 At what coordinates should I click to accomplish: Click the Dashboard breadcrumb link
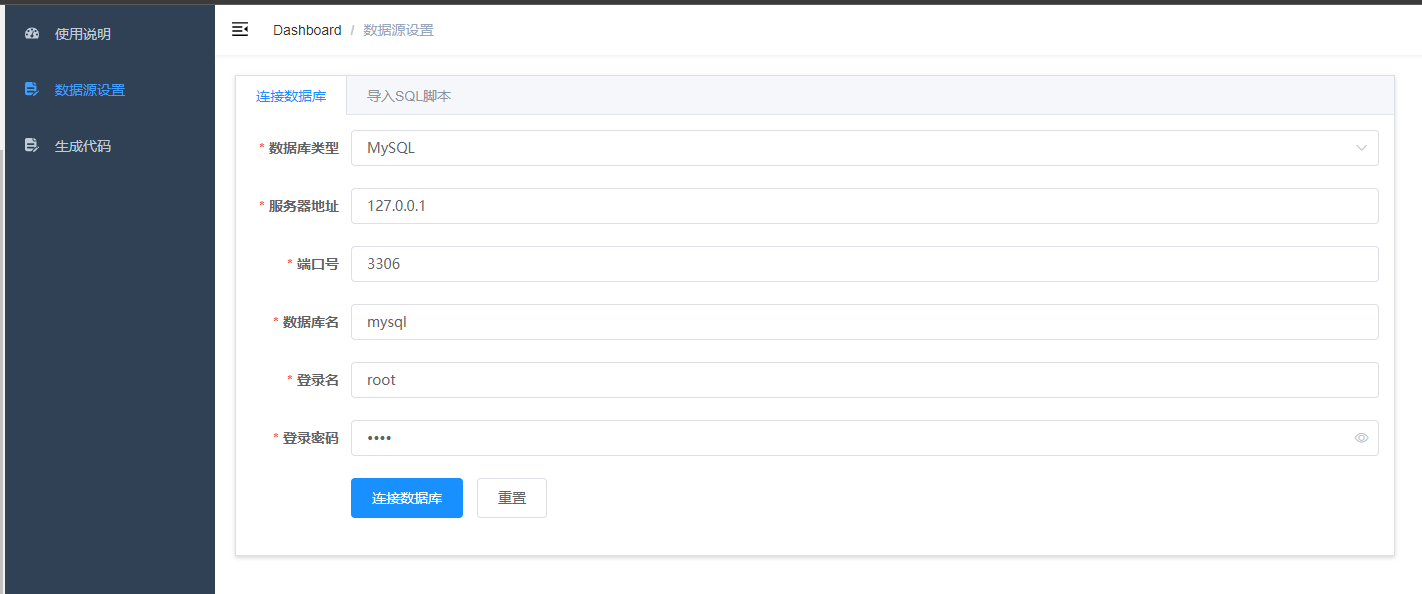click(307, 30)
